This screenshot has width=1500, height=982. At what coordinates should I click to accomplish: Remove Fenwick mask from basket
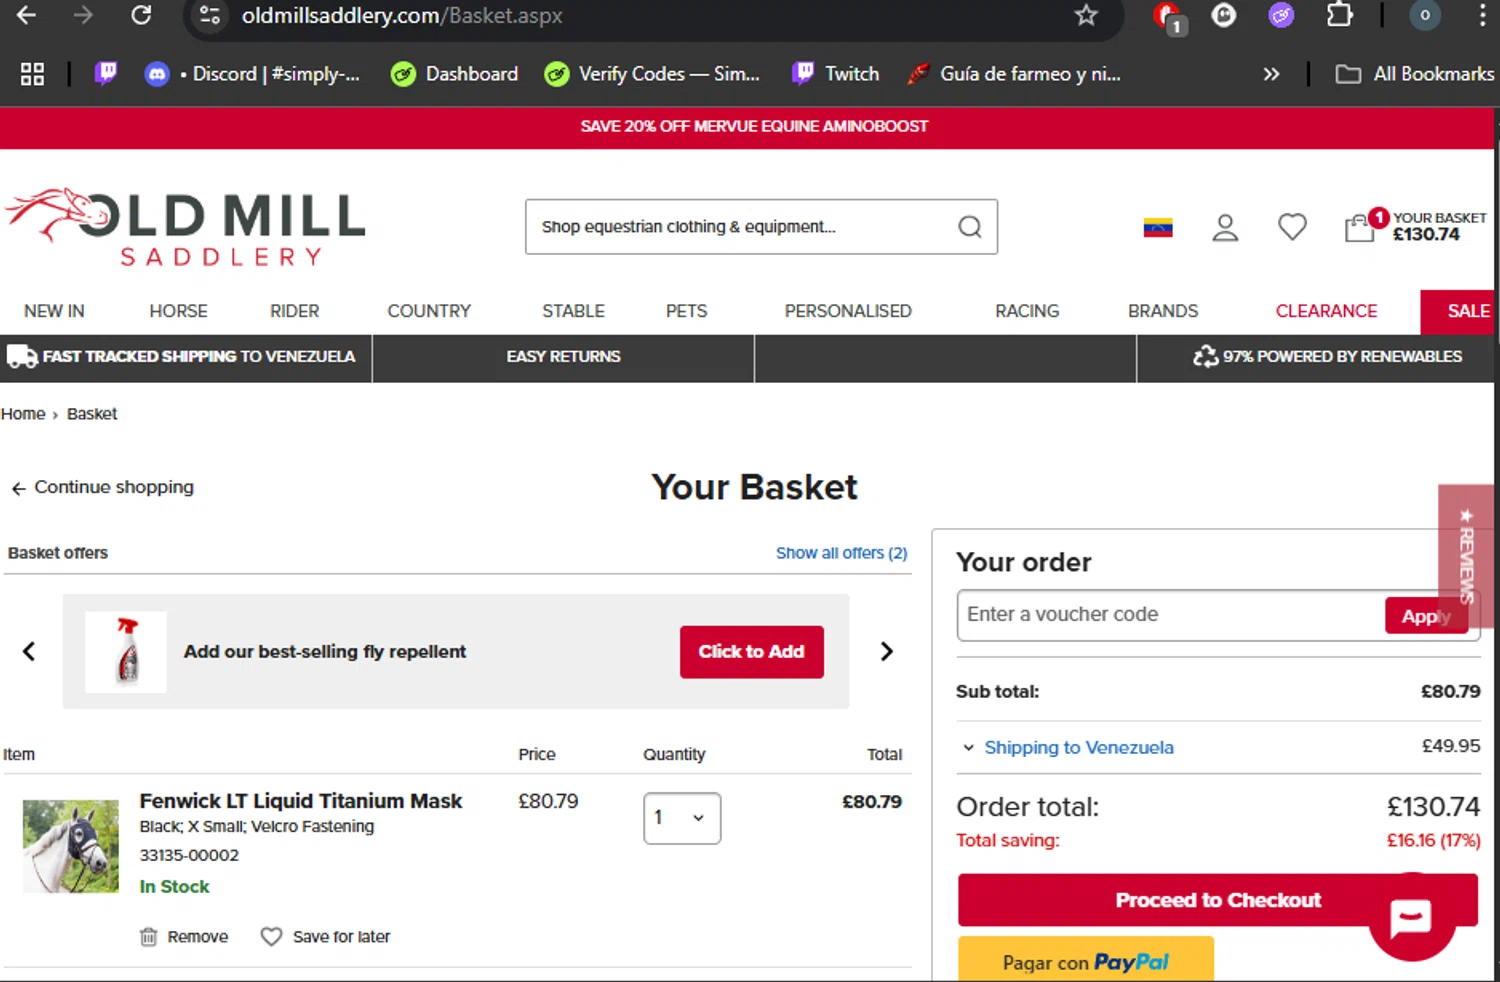[184, 937]
